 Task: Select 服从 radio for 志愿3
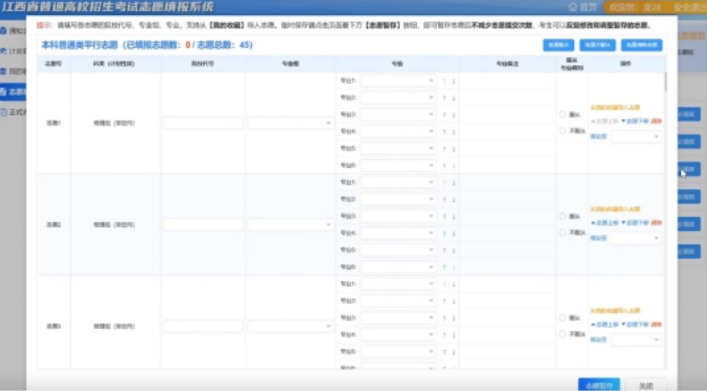tap(563, 317)
